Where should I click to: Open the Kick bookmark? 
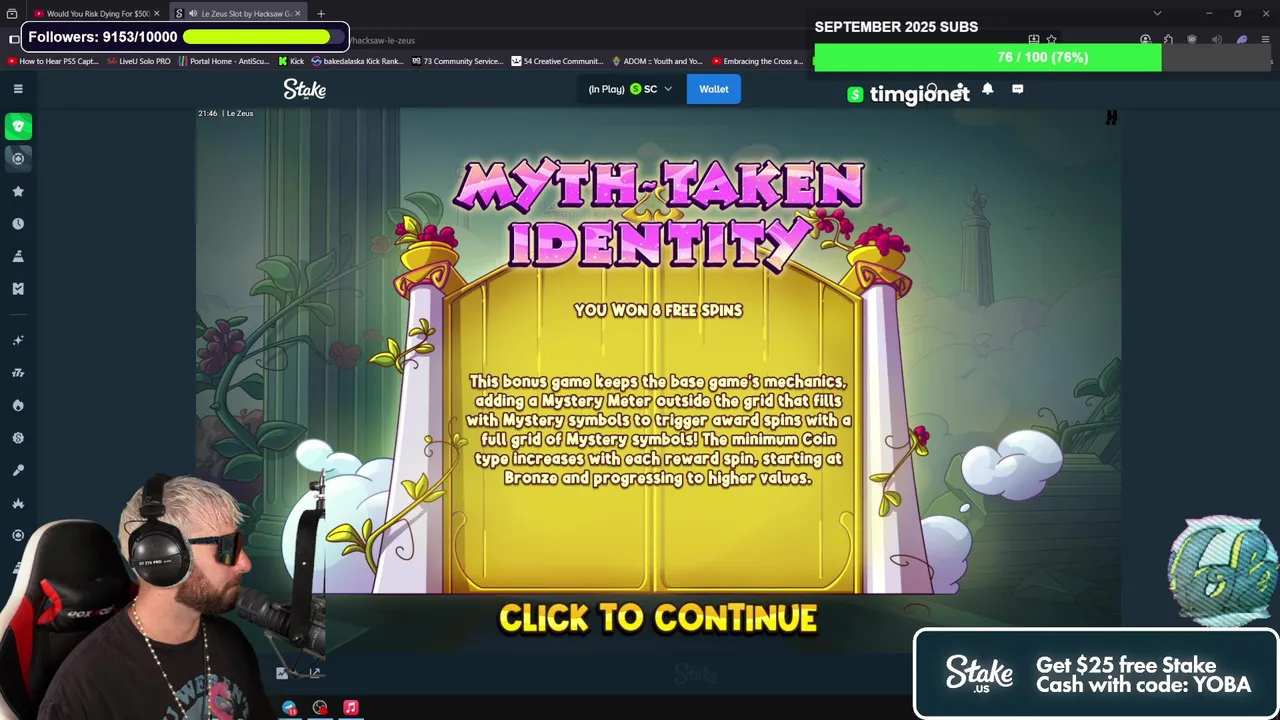tap(290, 61)
